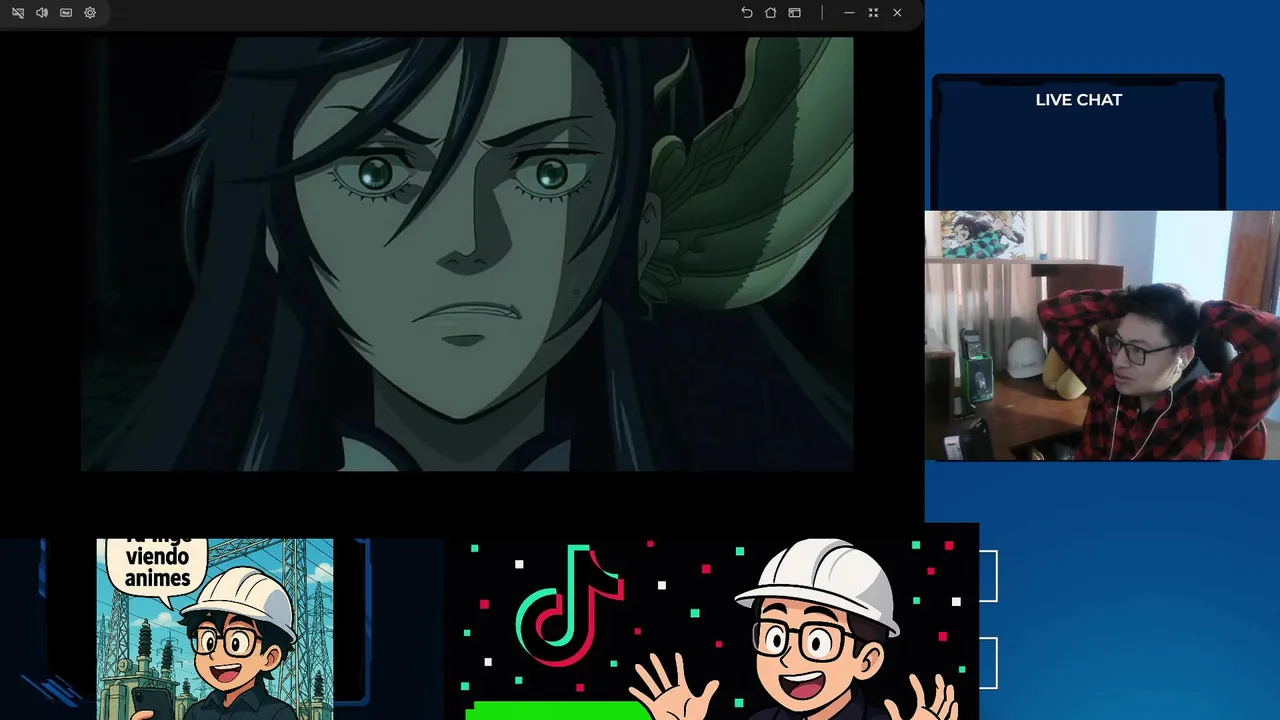Go to the home icon
The image size is (1280, 720).
tap(771, 13)
